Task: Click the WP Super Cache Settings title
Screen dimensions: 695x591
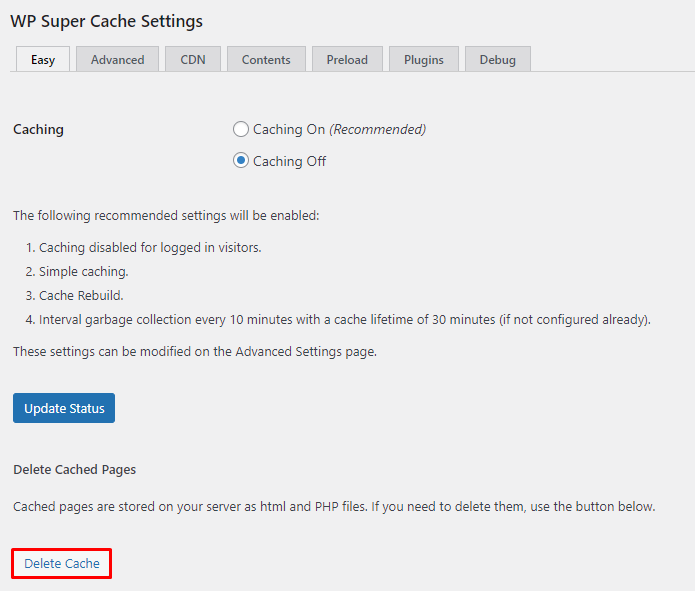Action: 106,21
